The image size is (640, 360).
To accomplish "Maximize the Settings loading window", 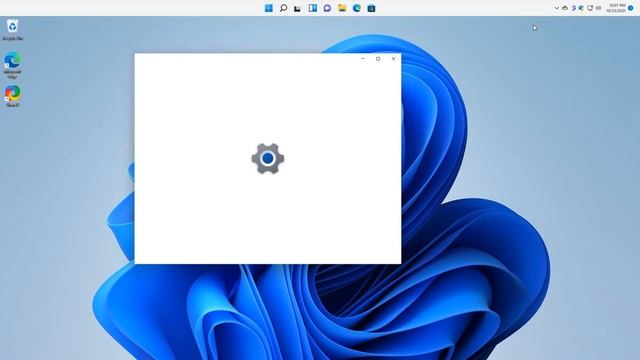I will pos(378,59).
